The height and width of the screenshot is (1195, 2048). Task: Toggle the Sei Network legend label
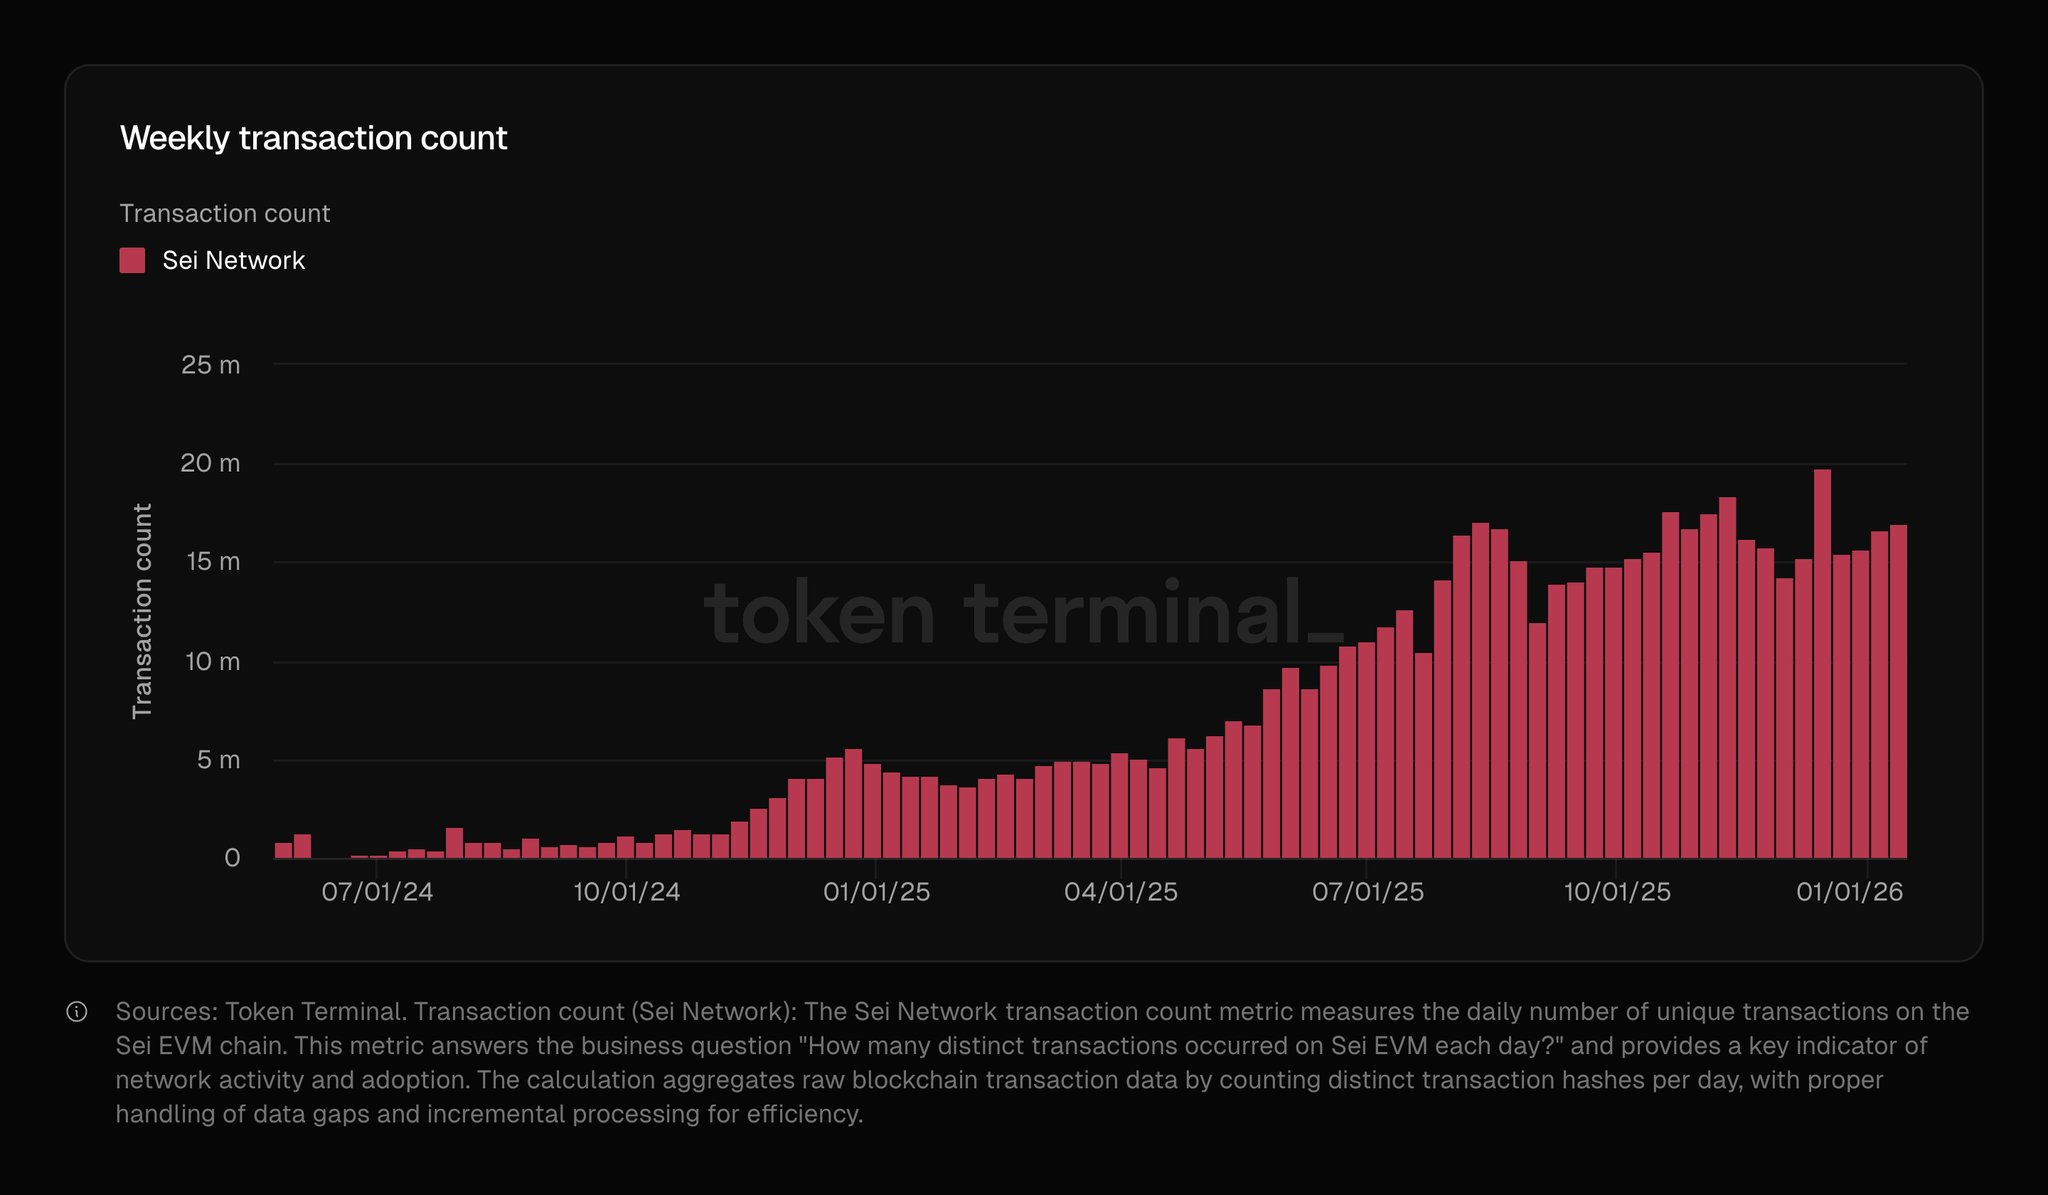(233, 261)
